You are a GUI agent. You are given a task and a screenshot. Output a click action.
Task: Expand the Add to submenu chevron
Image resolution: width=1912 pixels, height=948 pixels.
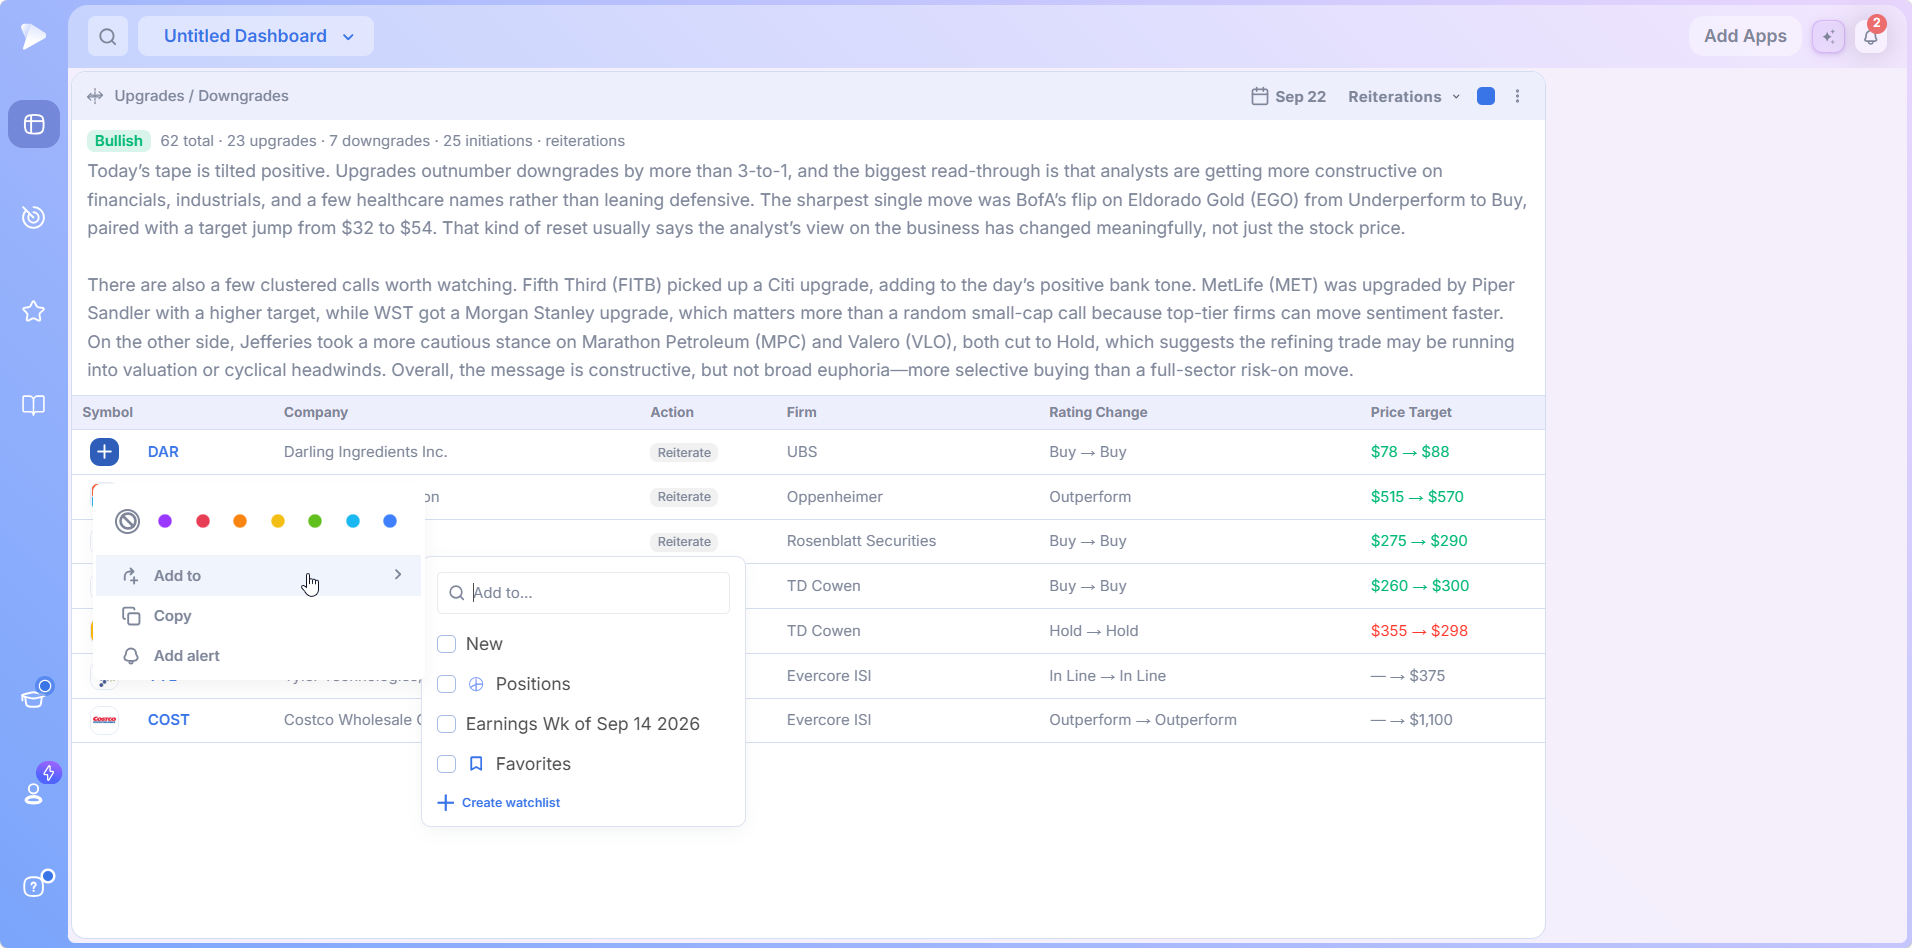click(398, 575)
